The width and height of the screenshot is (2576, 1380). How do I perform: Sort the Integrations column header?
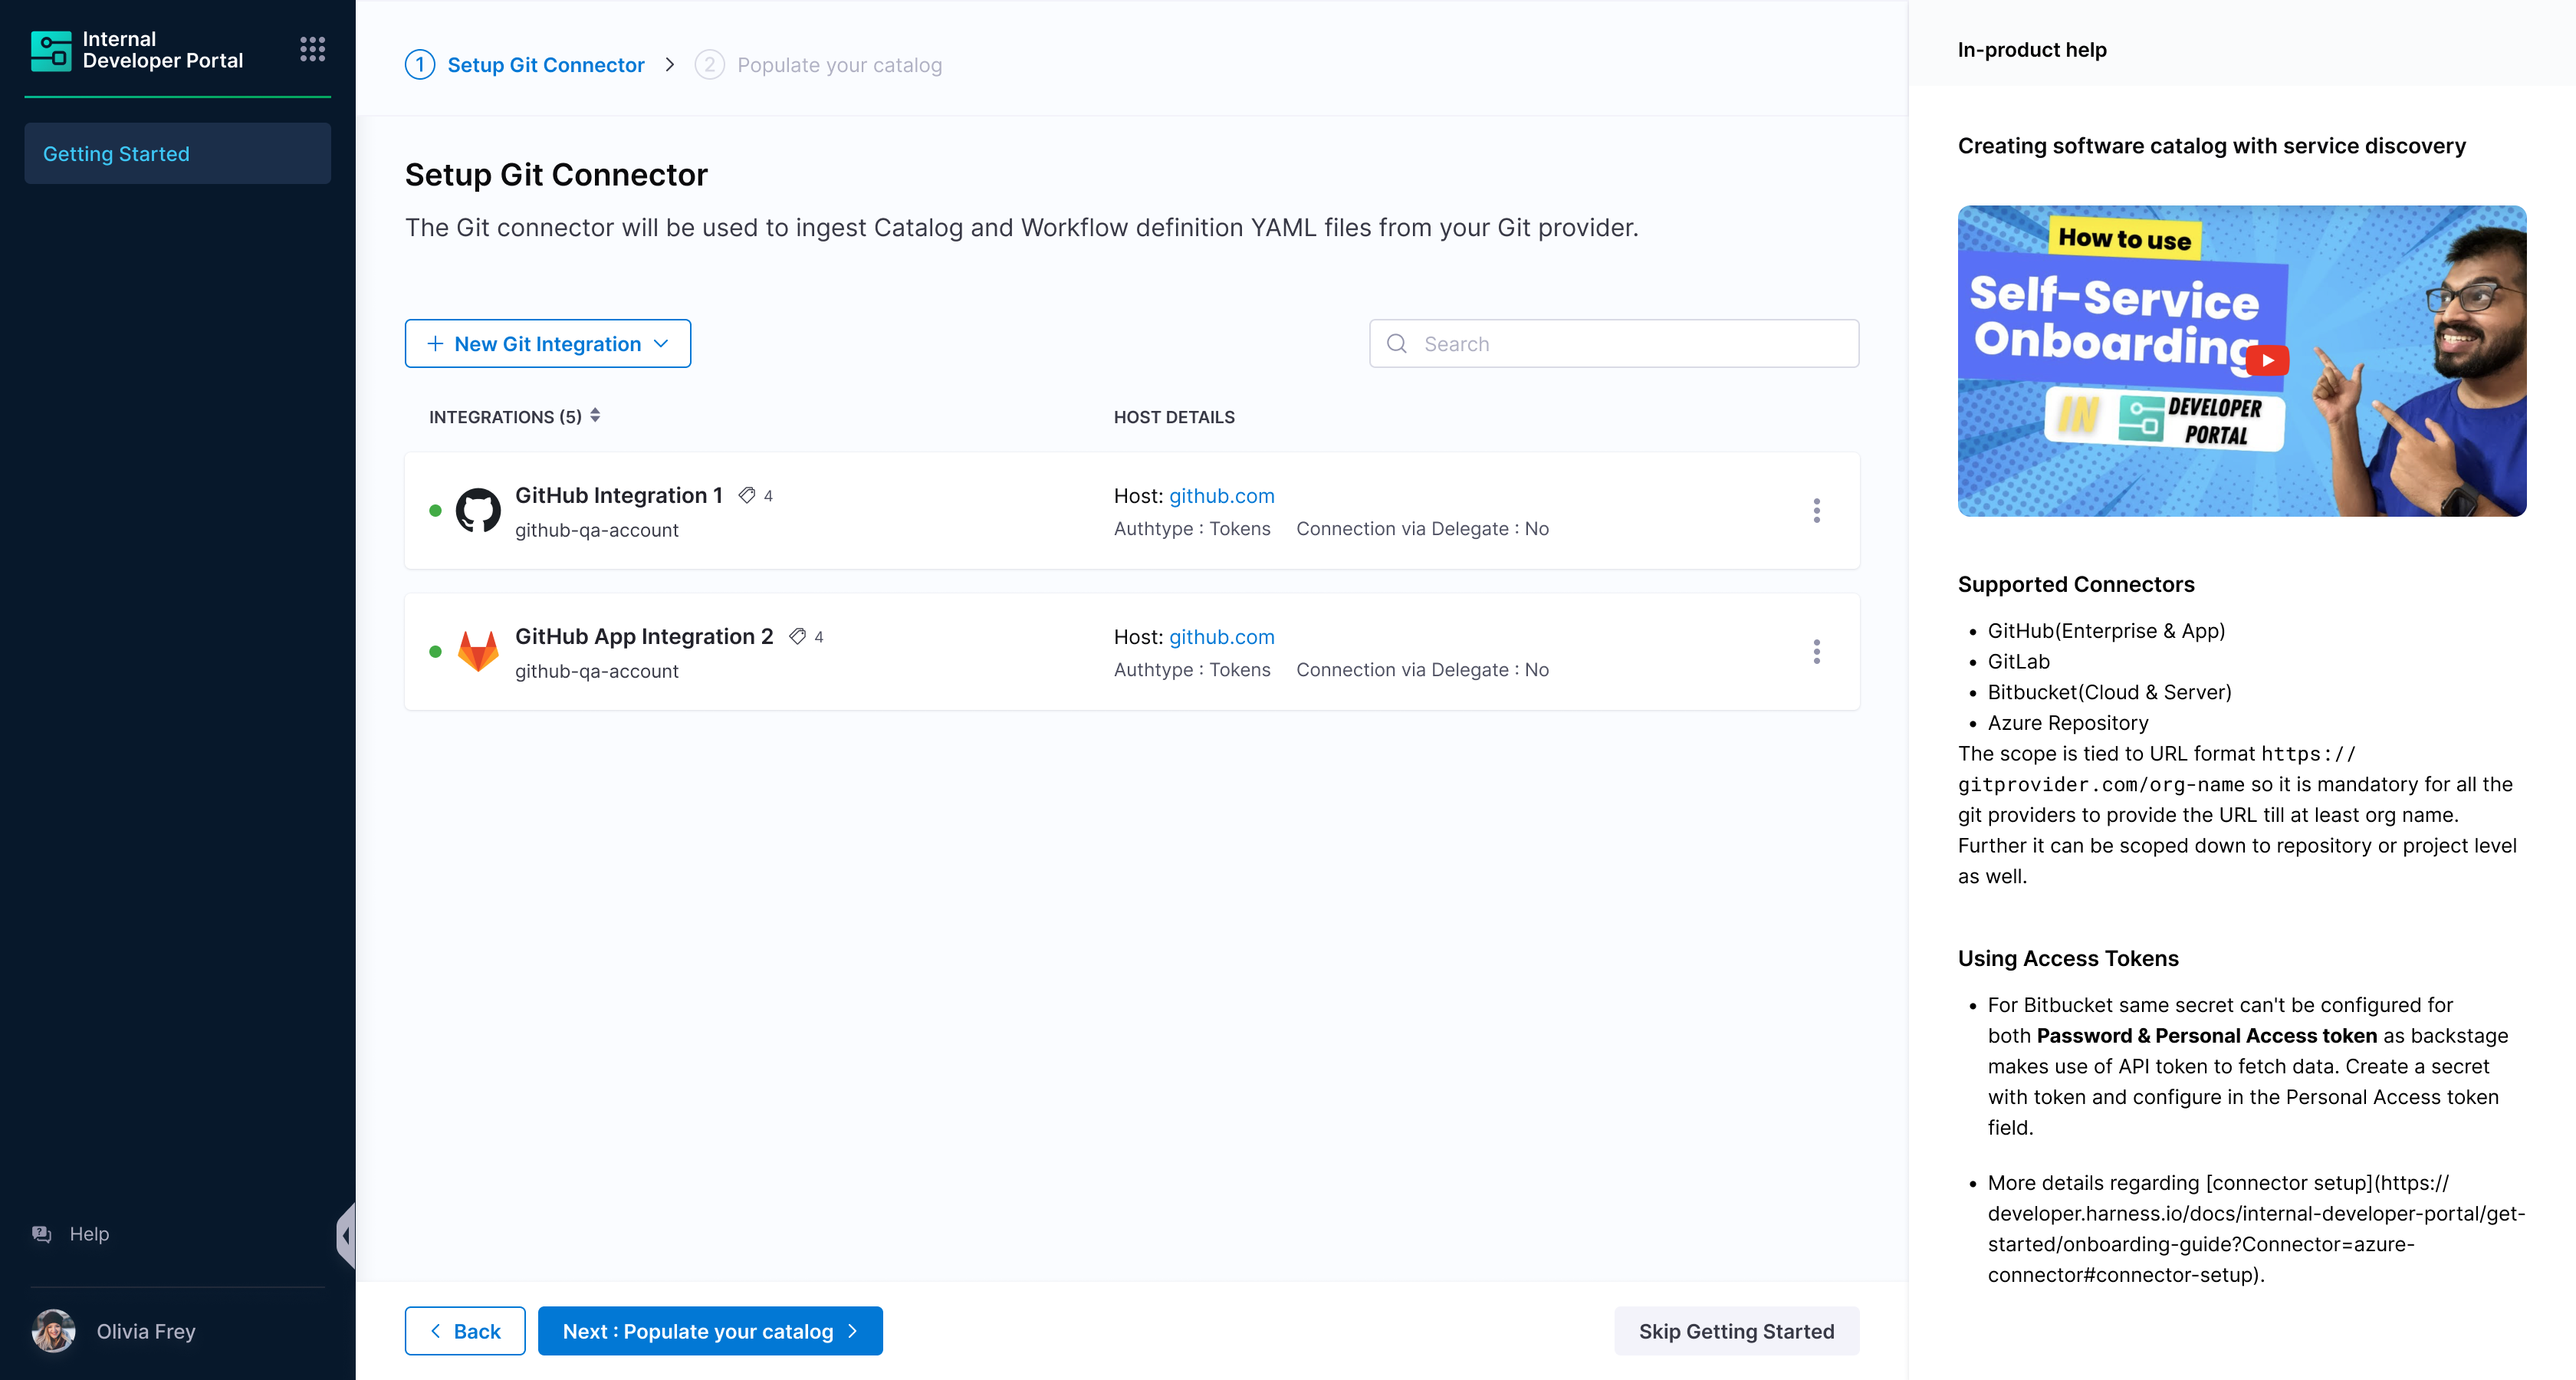click(x=595, y=416)
